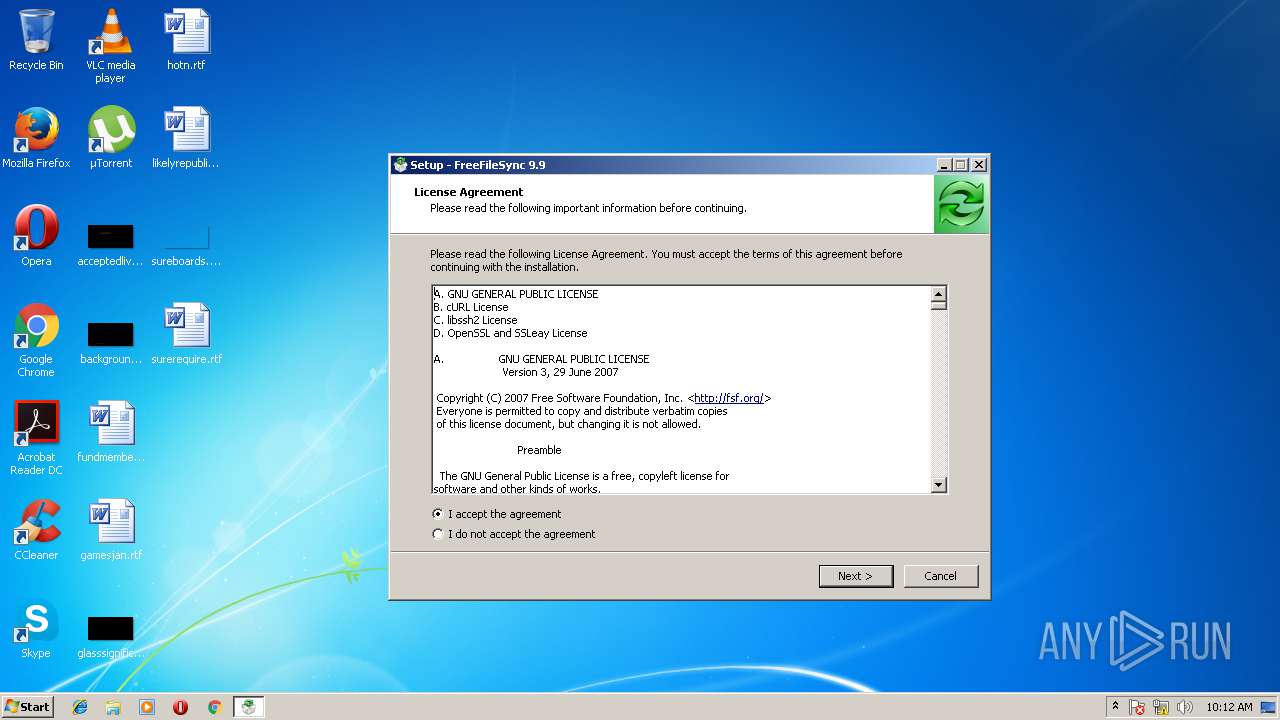Viewport: 1280px width, 720px height.
Task: Open media player taskbar icon
Action: 147,707
